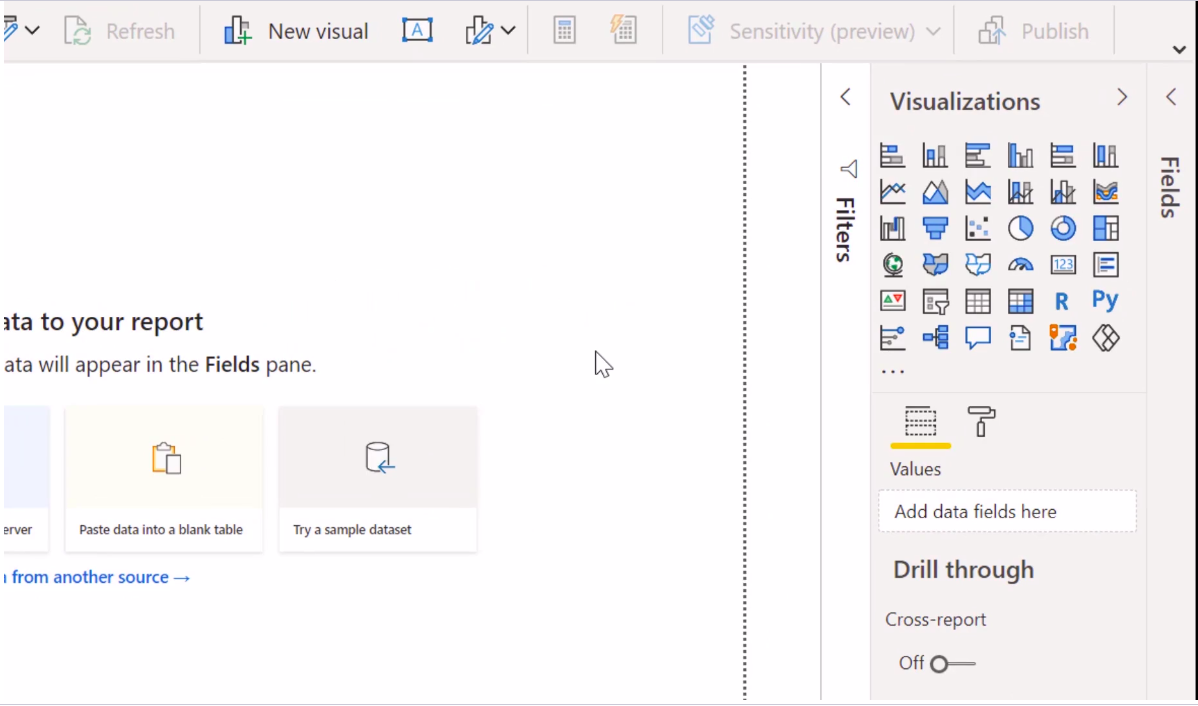Open Paste data into a blank table
The image size is (1198, 706).
coord(164,479)
